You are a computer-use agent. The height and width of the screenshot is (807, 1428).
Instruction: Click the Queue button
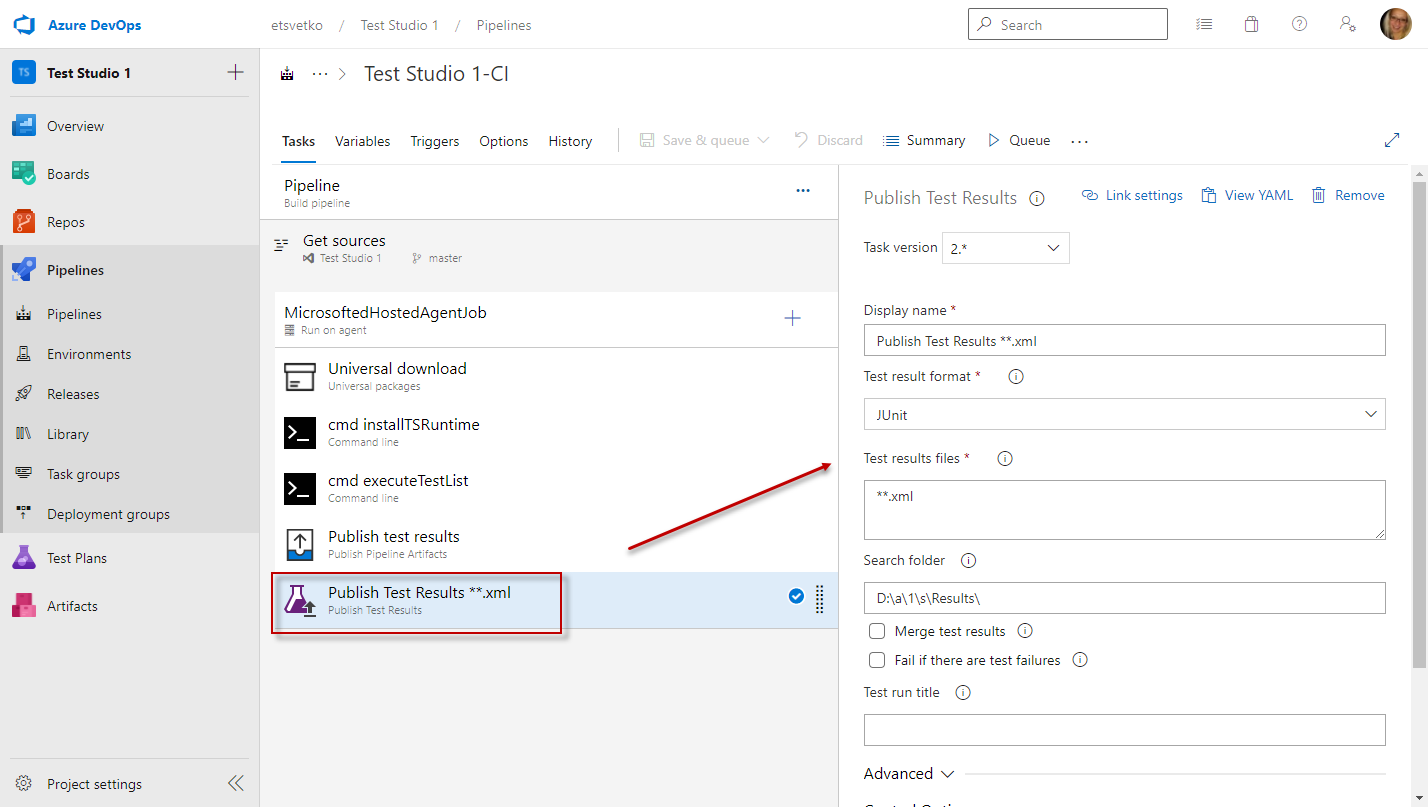coord(1018,140)
